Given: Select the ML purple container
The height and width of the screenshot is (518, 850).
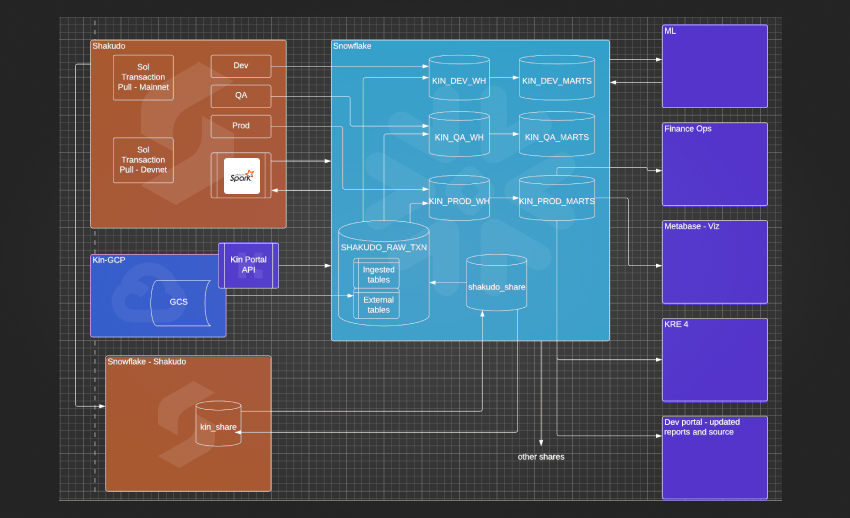Looking at the screenshot, I should [714, 66].
